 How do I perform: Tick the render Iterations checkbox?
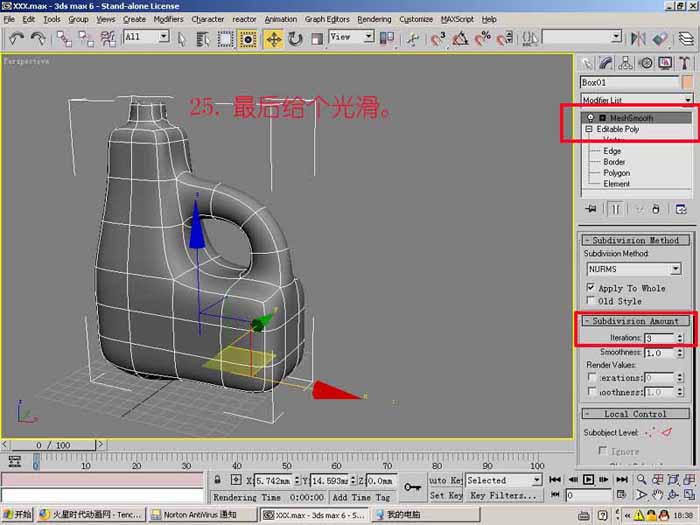coord(592,378)
